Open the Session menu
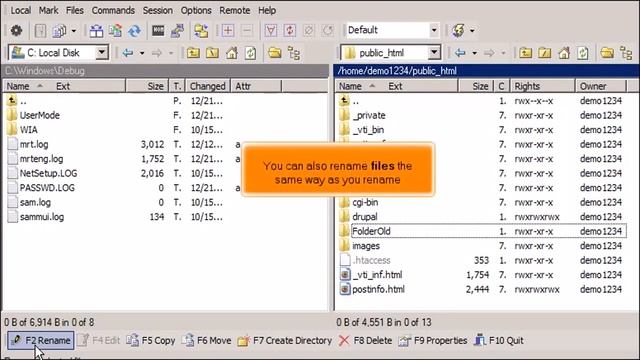Image resolution: width=640 pixels, height=360 pixels. pyautogui.click(x=158, y=11)
